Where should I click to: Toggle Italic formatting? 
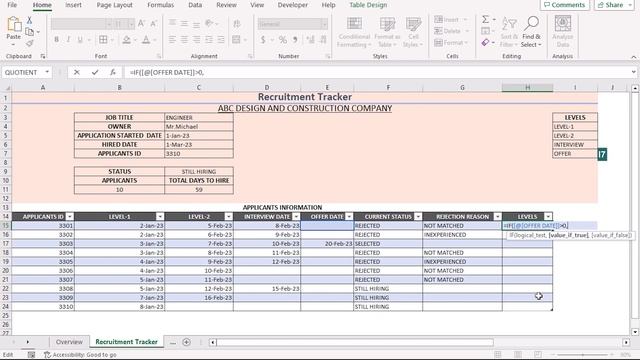pyautogui.click(x=68, y=40)
